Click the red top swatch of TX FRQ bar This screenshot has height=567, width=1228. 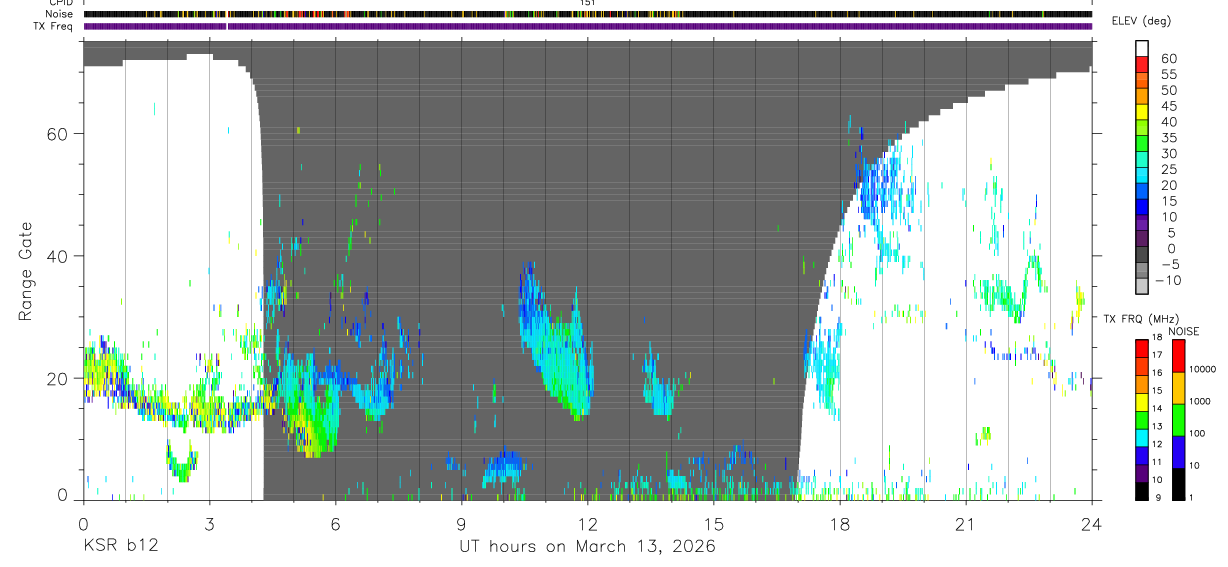coord(1142,348)
